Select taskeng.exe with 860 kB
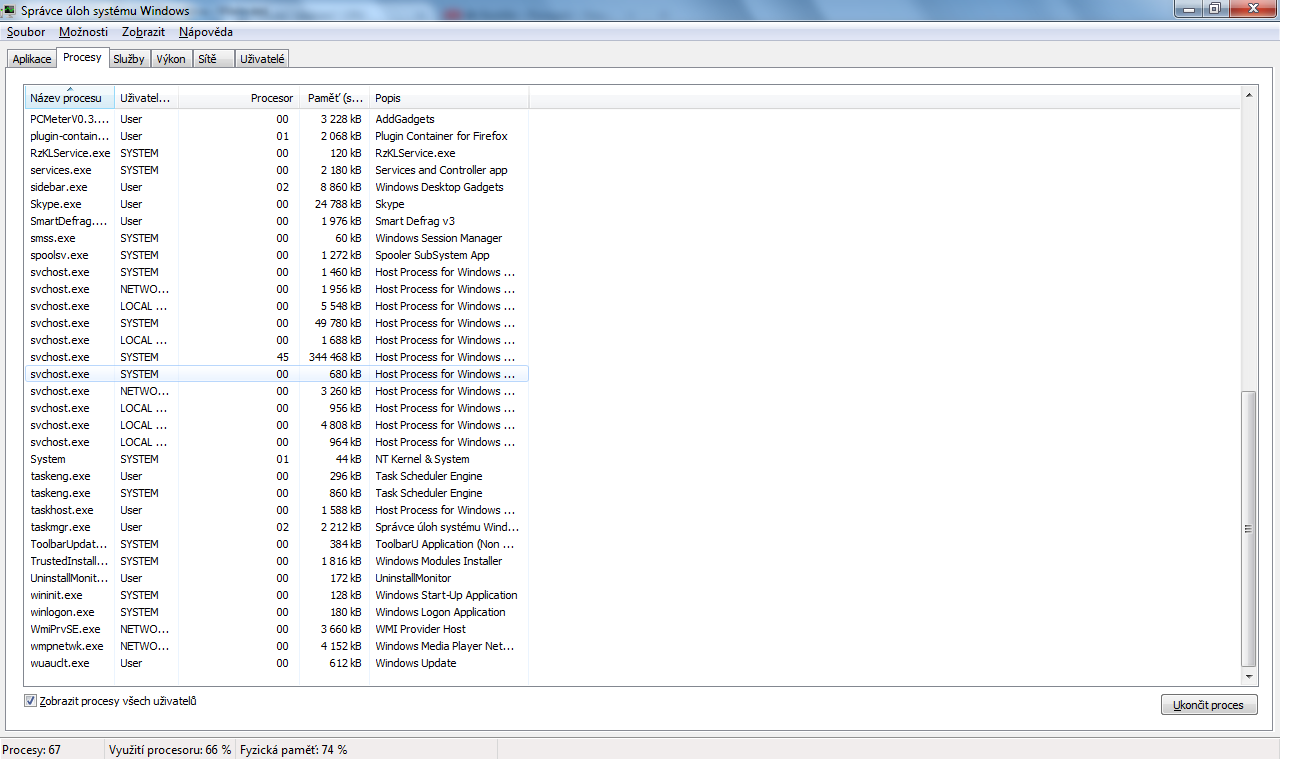 [276, 493]
